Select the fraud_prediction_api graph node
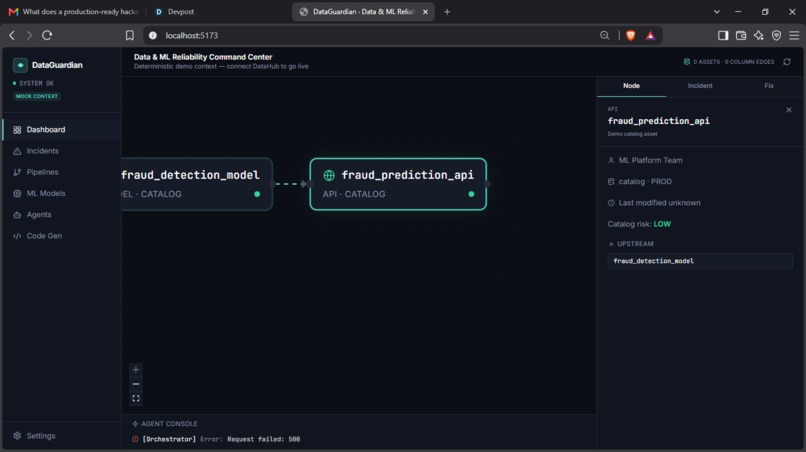 (398, 184)
